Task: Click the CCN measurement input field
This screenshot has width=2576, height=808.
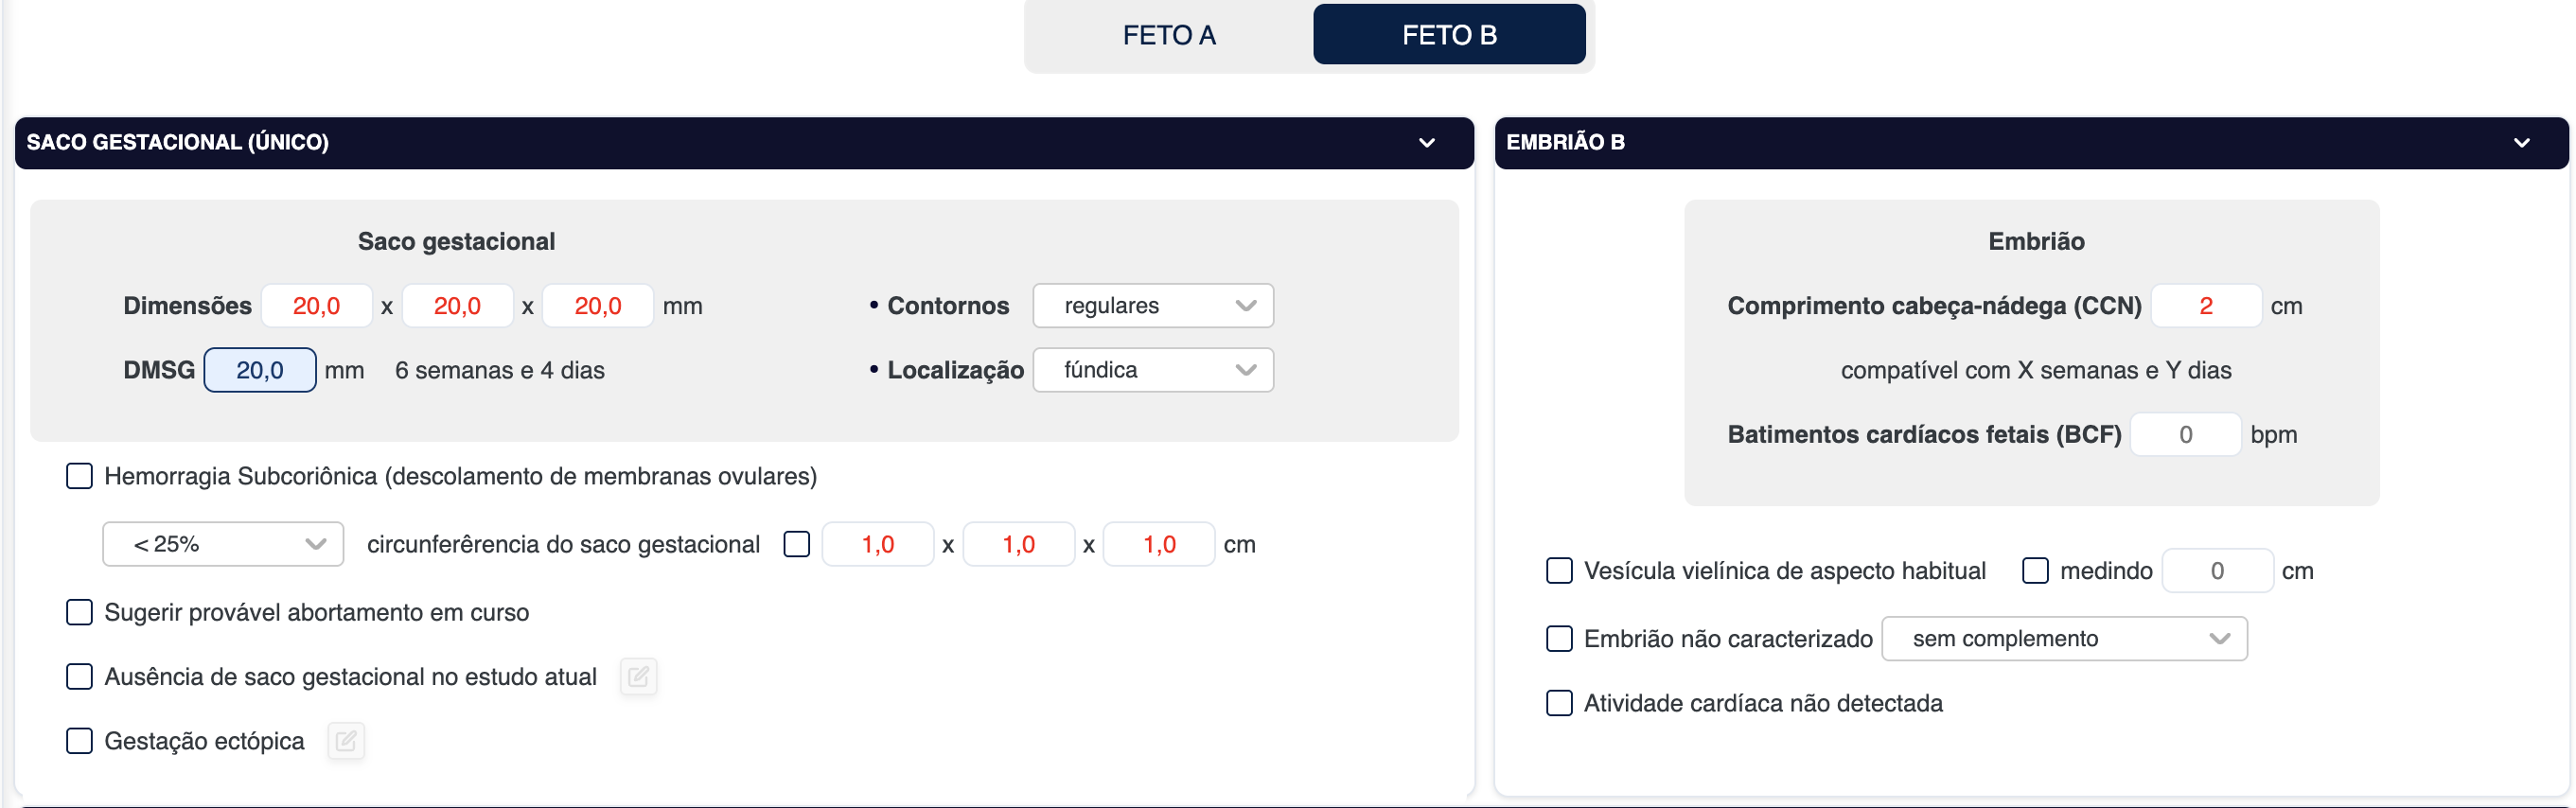Action: coord(2205,306)
